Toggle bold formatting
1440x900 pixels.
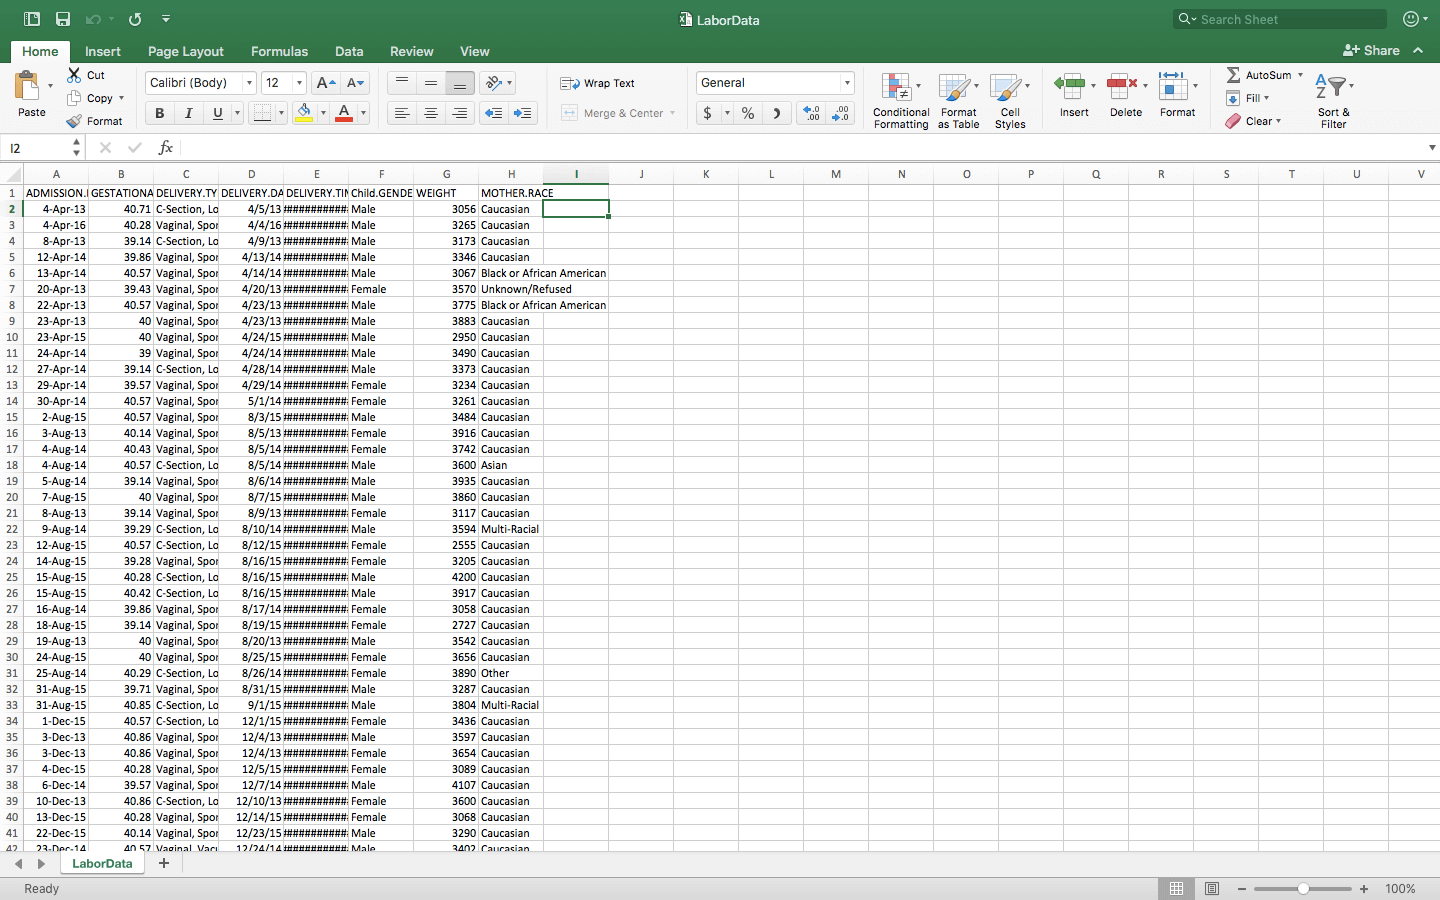click(159, 113)
